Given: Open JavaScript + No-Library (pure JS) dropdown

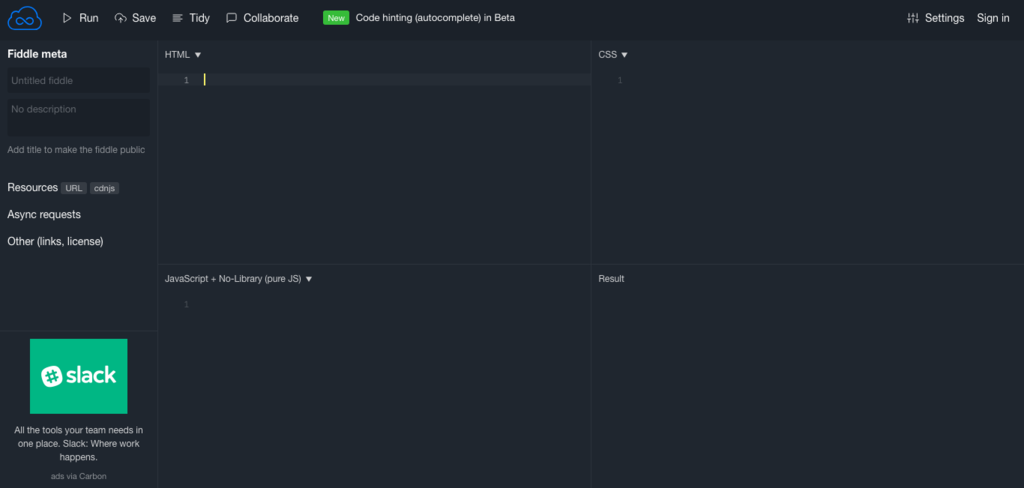Looking at the screenshot, I should coord(238,279).
